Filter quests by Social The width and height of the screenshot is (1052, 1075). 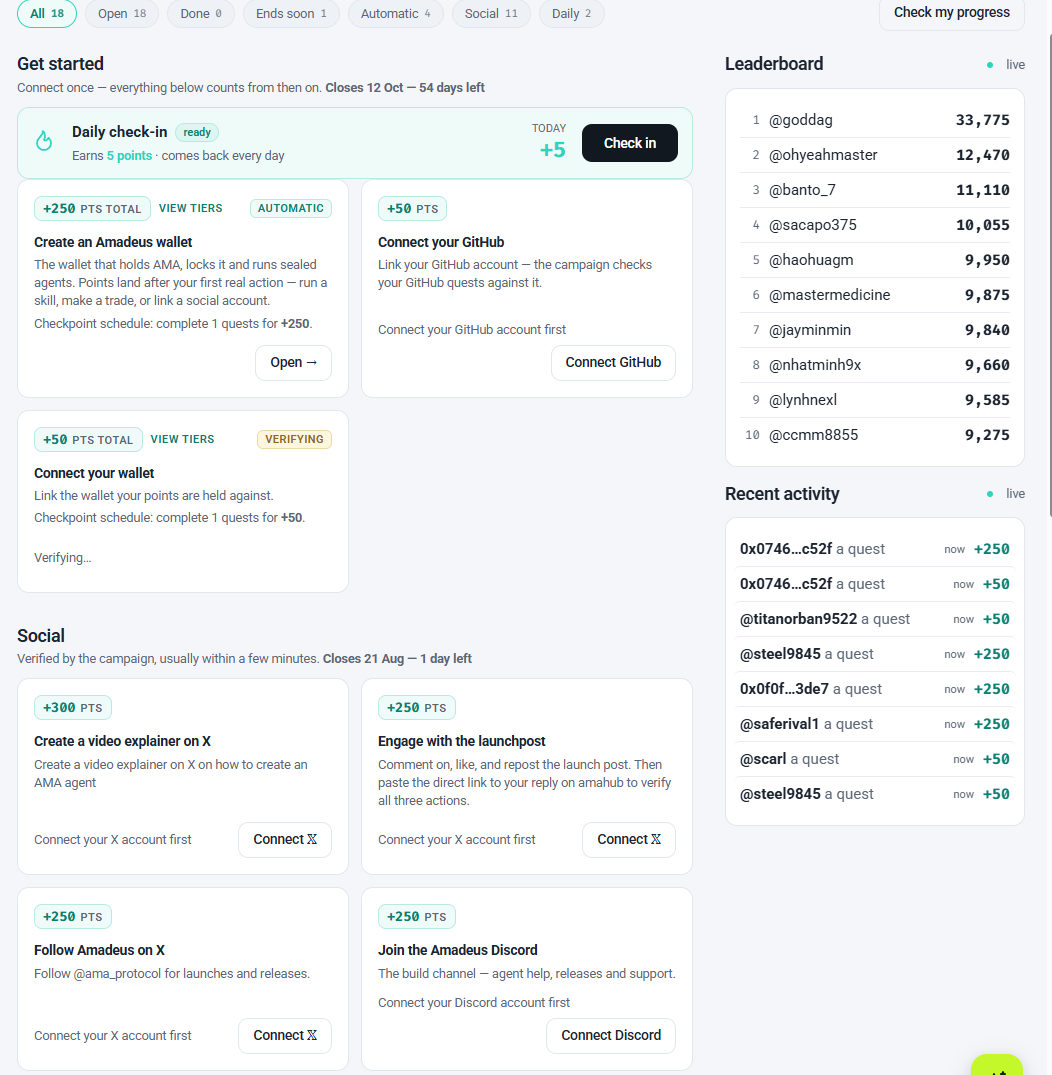coord(491,14)
